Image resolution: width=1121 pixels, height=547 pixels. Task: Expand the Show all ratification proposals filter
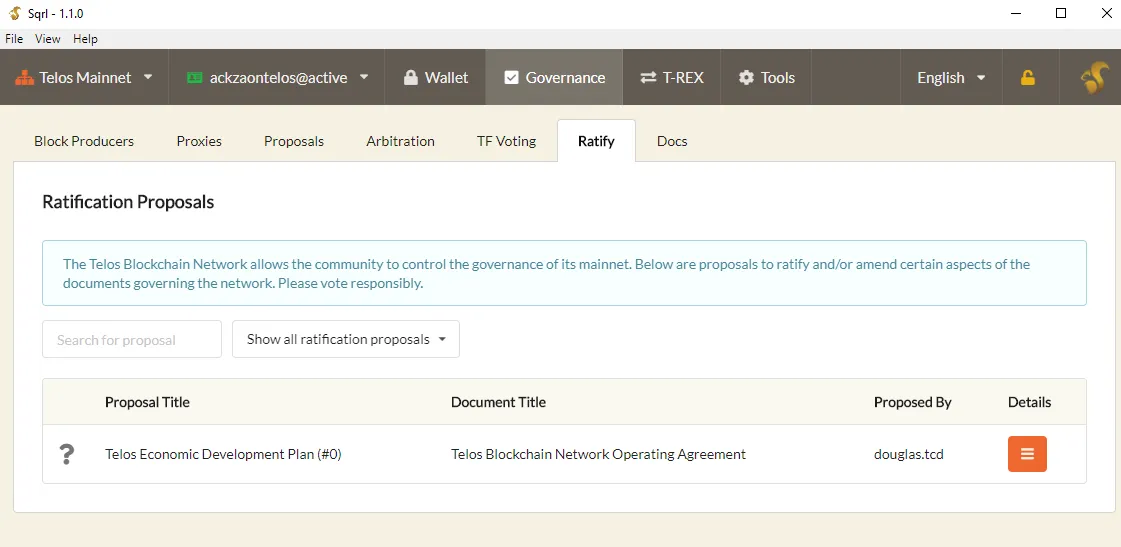pos(345,339)
